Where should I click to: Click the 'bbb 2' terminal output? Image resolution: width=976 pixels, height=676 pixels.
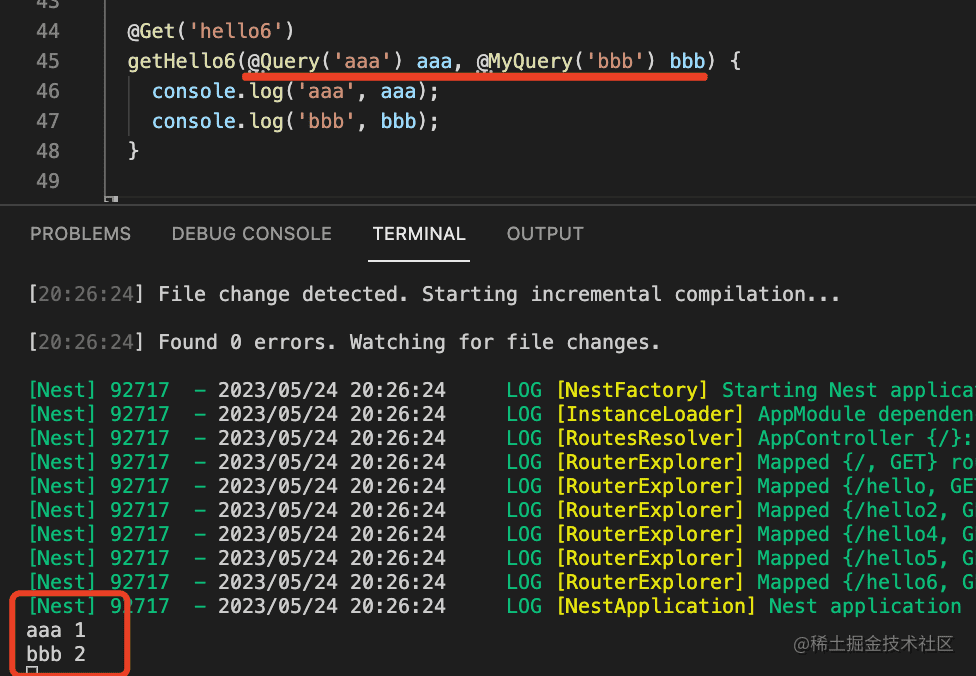pyautogui.click(x=56, y=655)
